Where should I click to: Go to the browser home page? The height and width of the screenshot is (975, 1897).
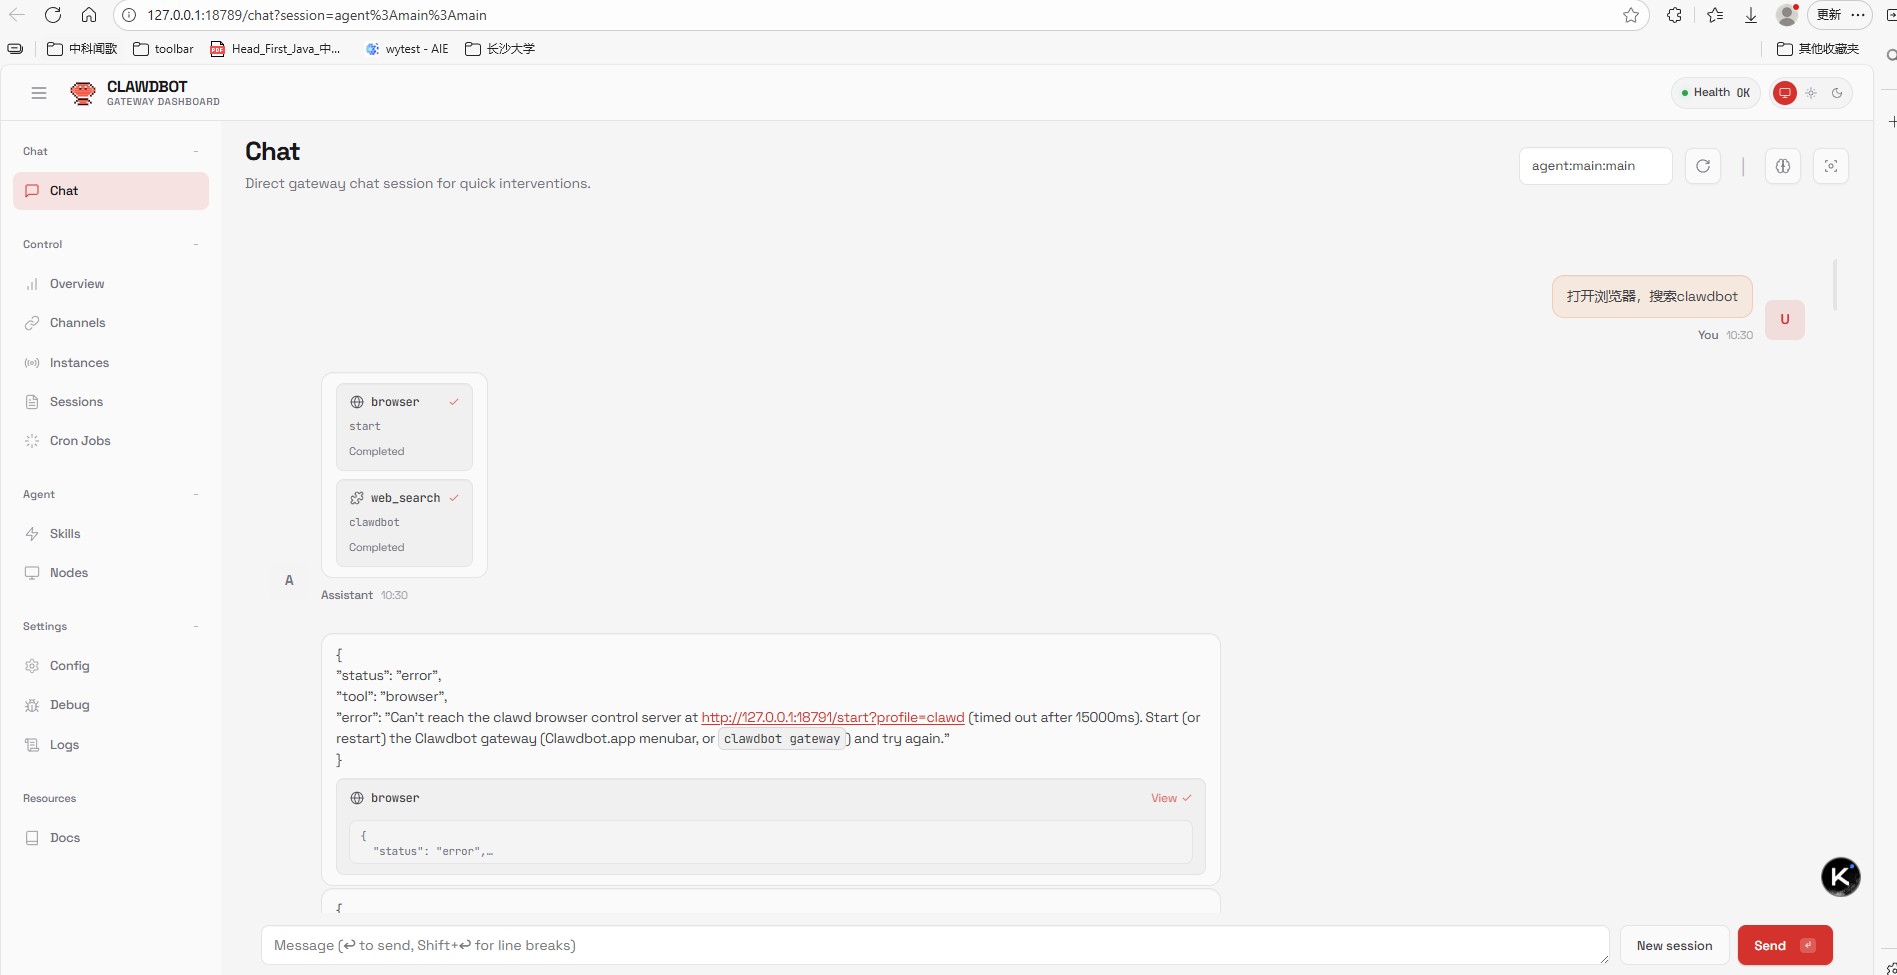(89, 15)
